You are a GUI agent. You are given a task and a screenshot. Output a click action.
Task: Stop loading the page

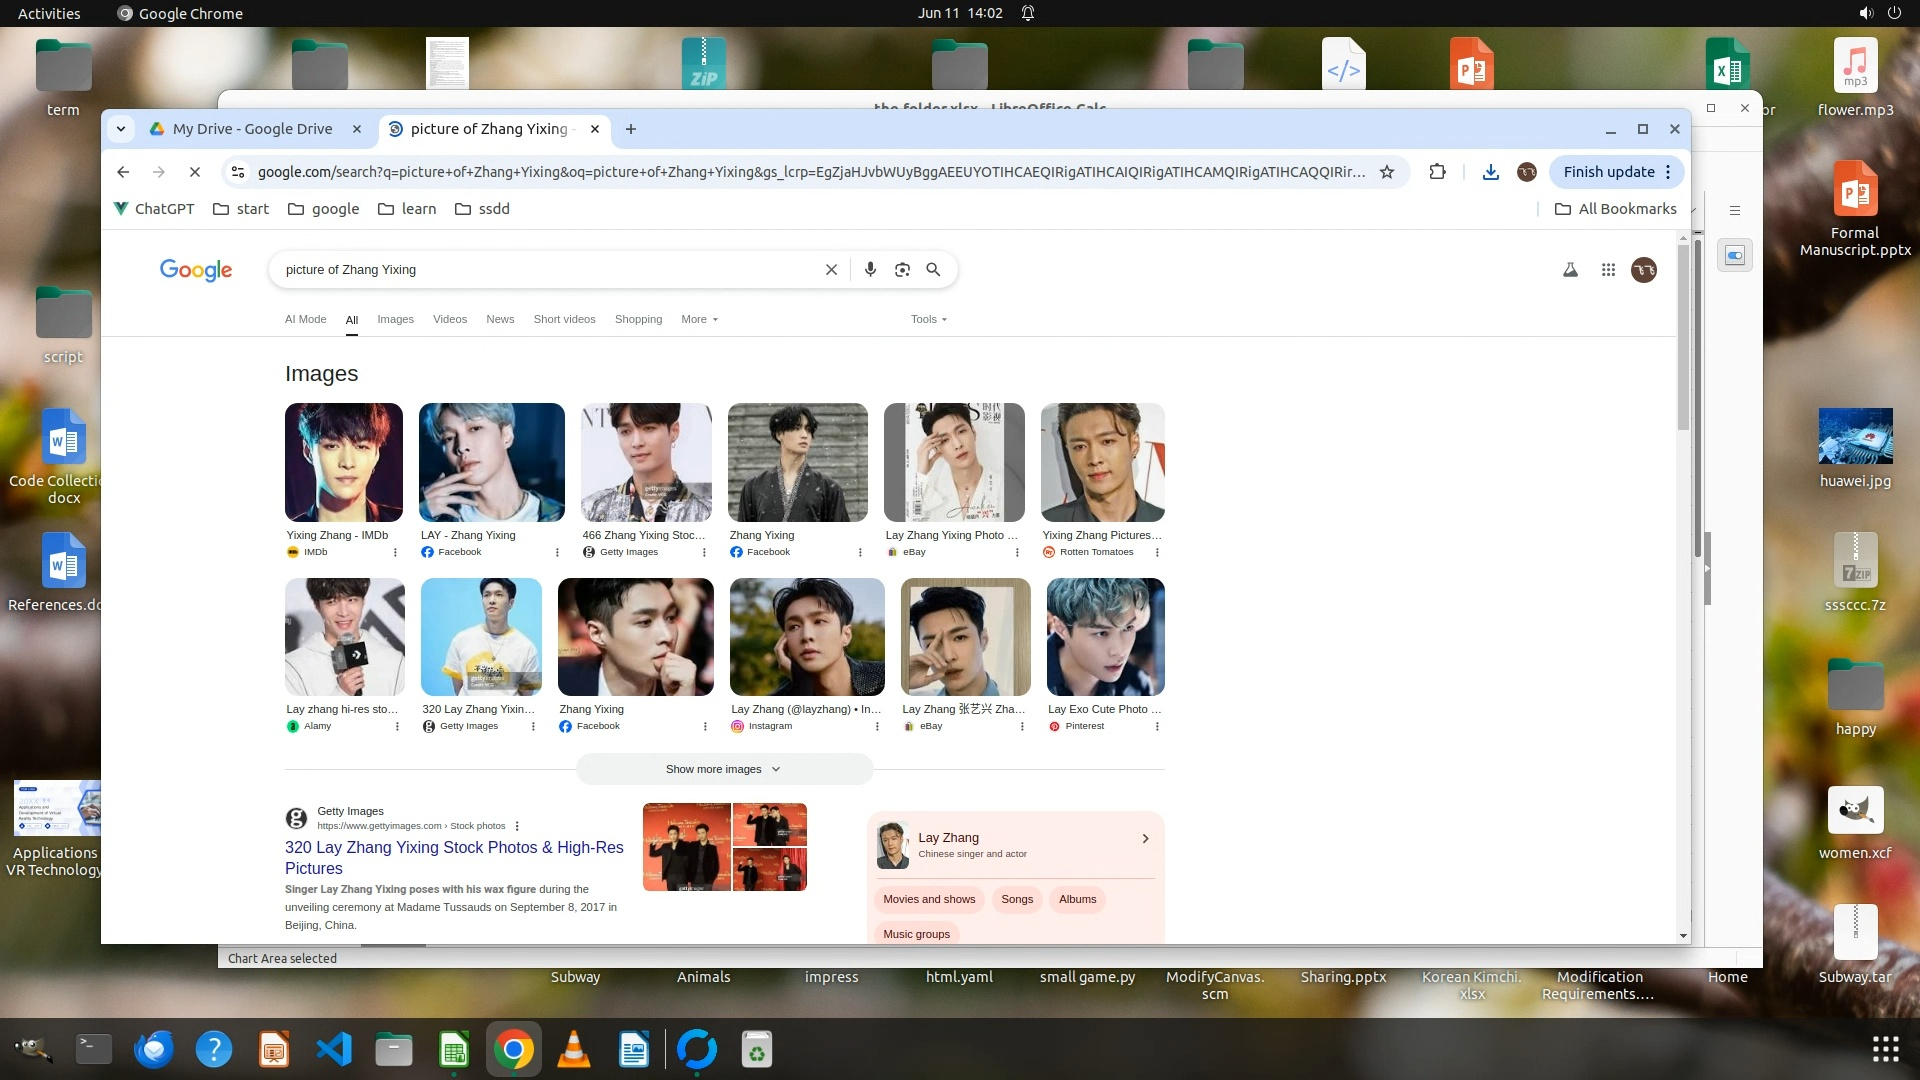tap(195, 172)
